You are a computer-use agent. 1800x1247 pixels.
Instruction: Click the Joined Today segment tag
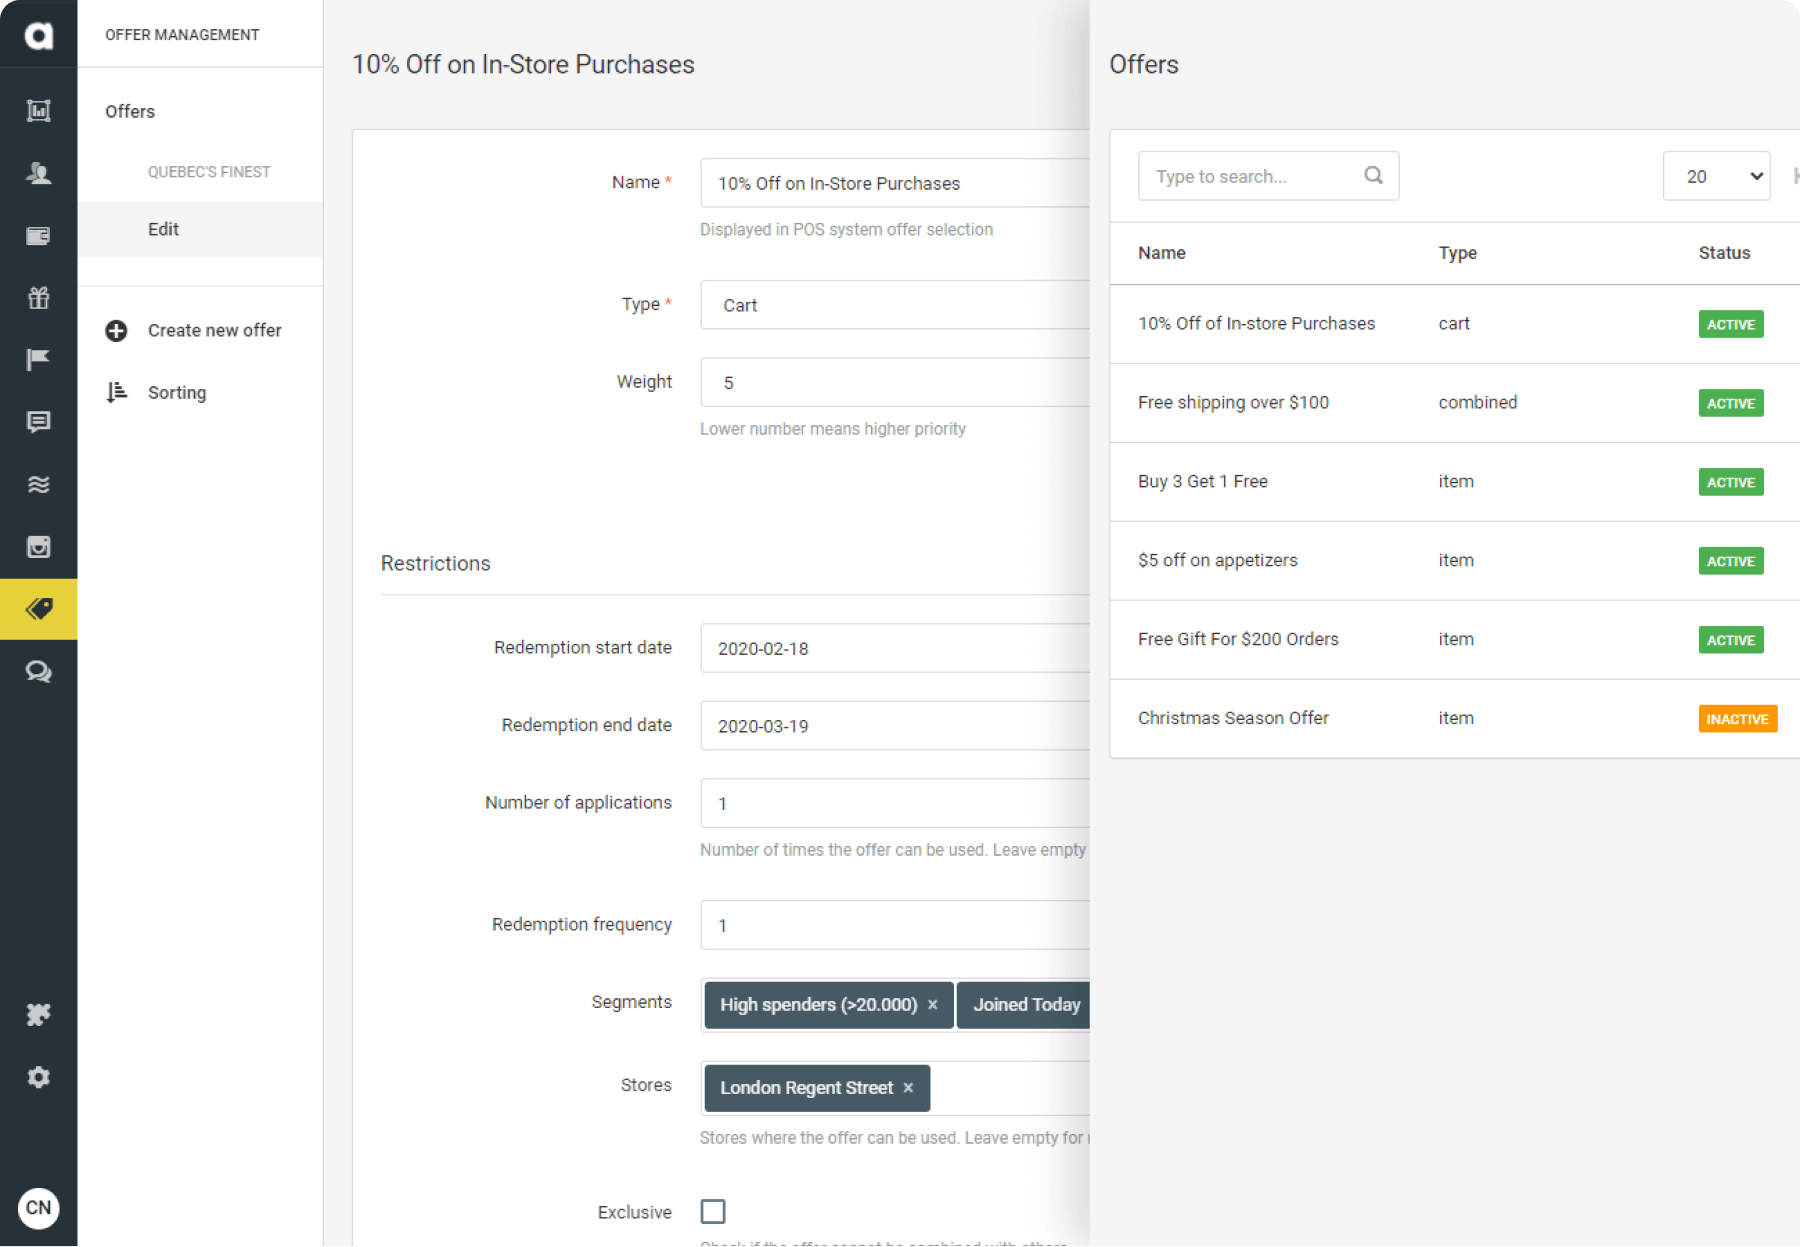tap(1023, 1005)
